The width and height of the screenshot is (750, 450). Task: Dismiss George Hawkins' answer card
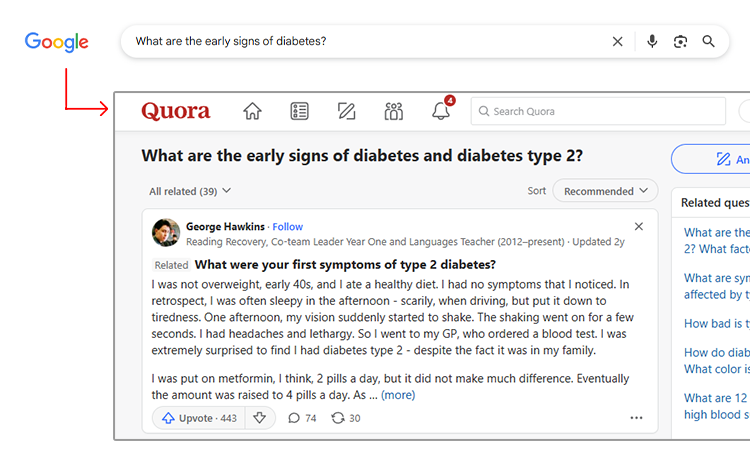(x=639, y=226)
